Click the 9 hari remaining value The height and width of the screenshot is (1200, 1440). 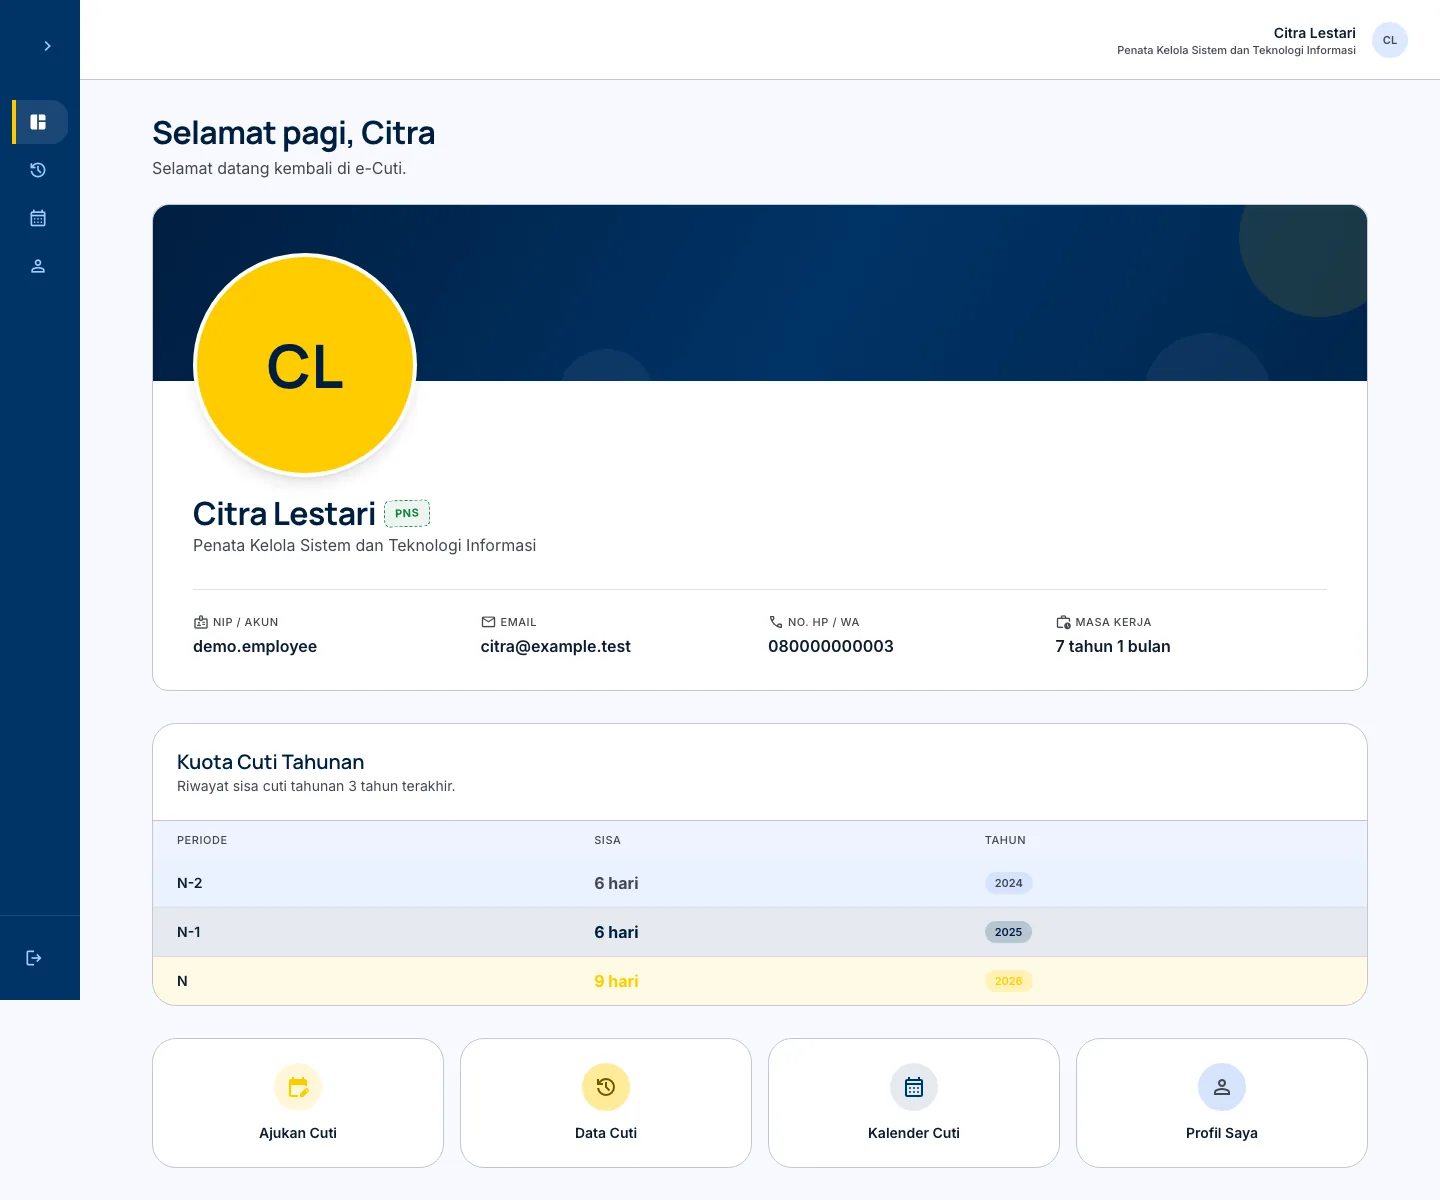tap(616, 981)
